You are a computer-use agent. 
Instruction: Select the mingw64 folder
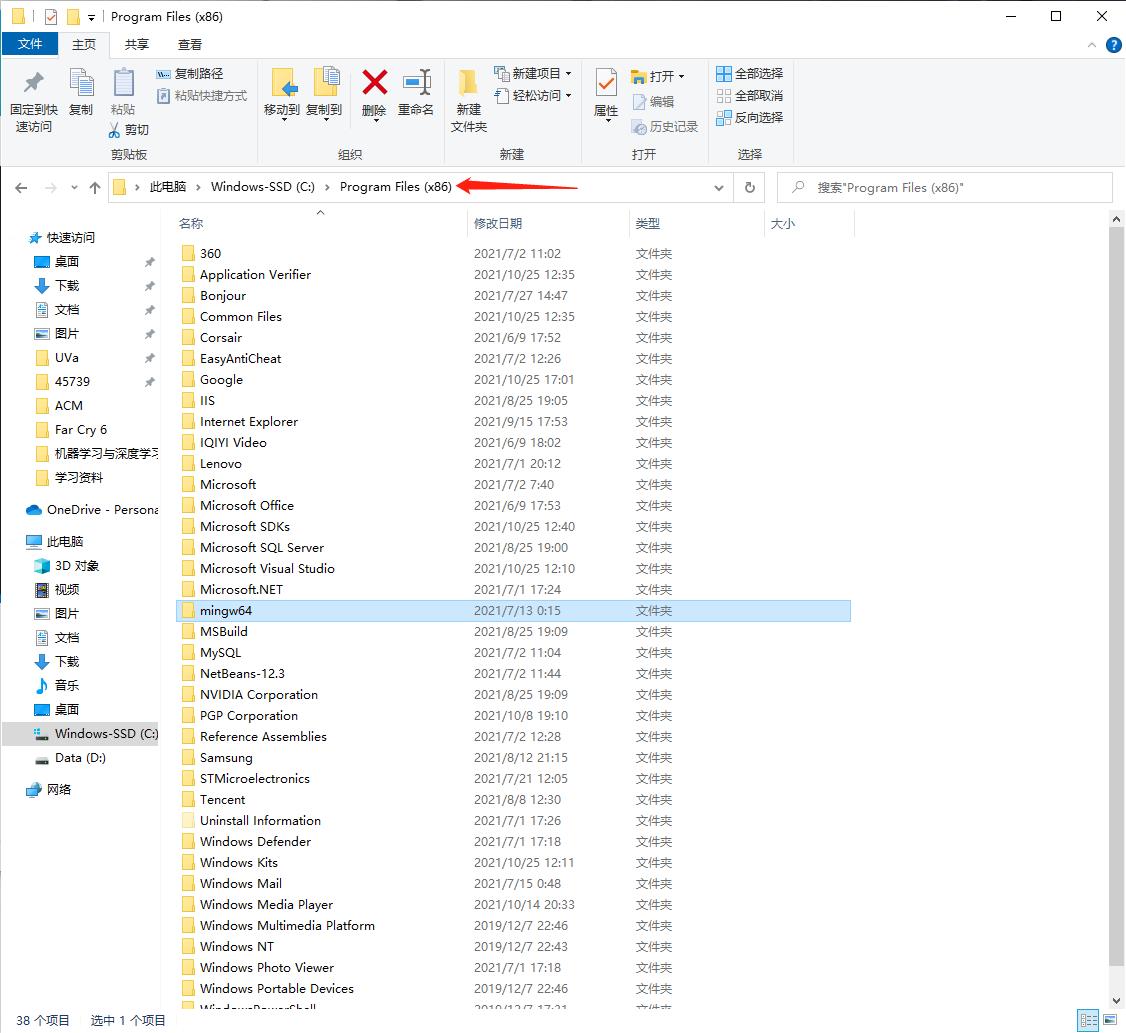pos(513,611)
